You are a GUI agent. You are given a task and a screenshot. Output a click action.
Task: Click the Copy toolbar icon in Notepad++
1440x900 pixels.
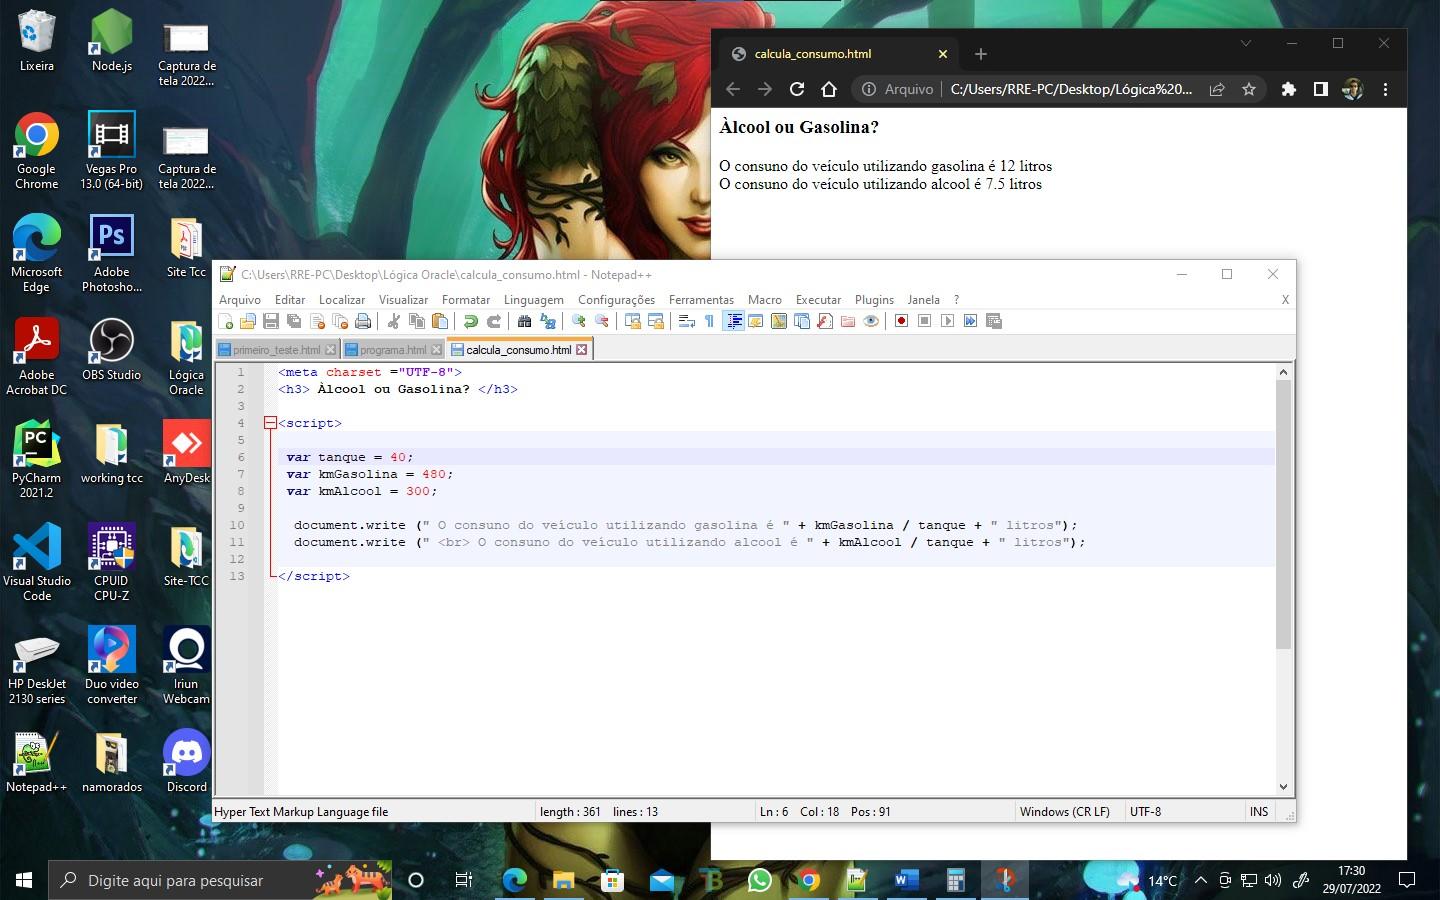417,321
